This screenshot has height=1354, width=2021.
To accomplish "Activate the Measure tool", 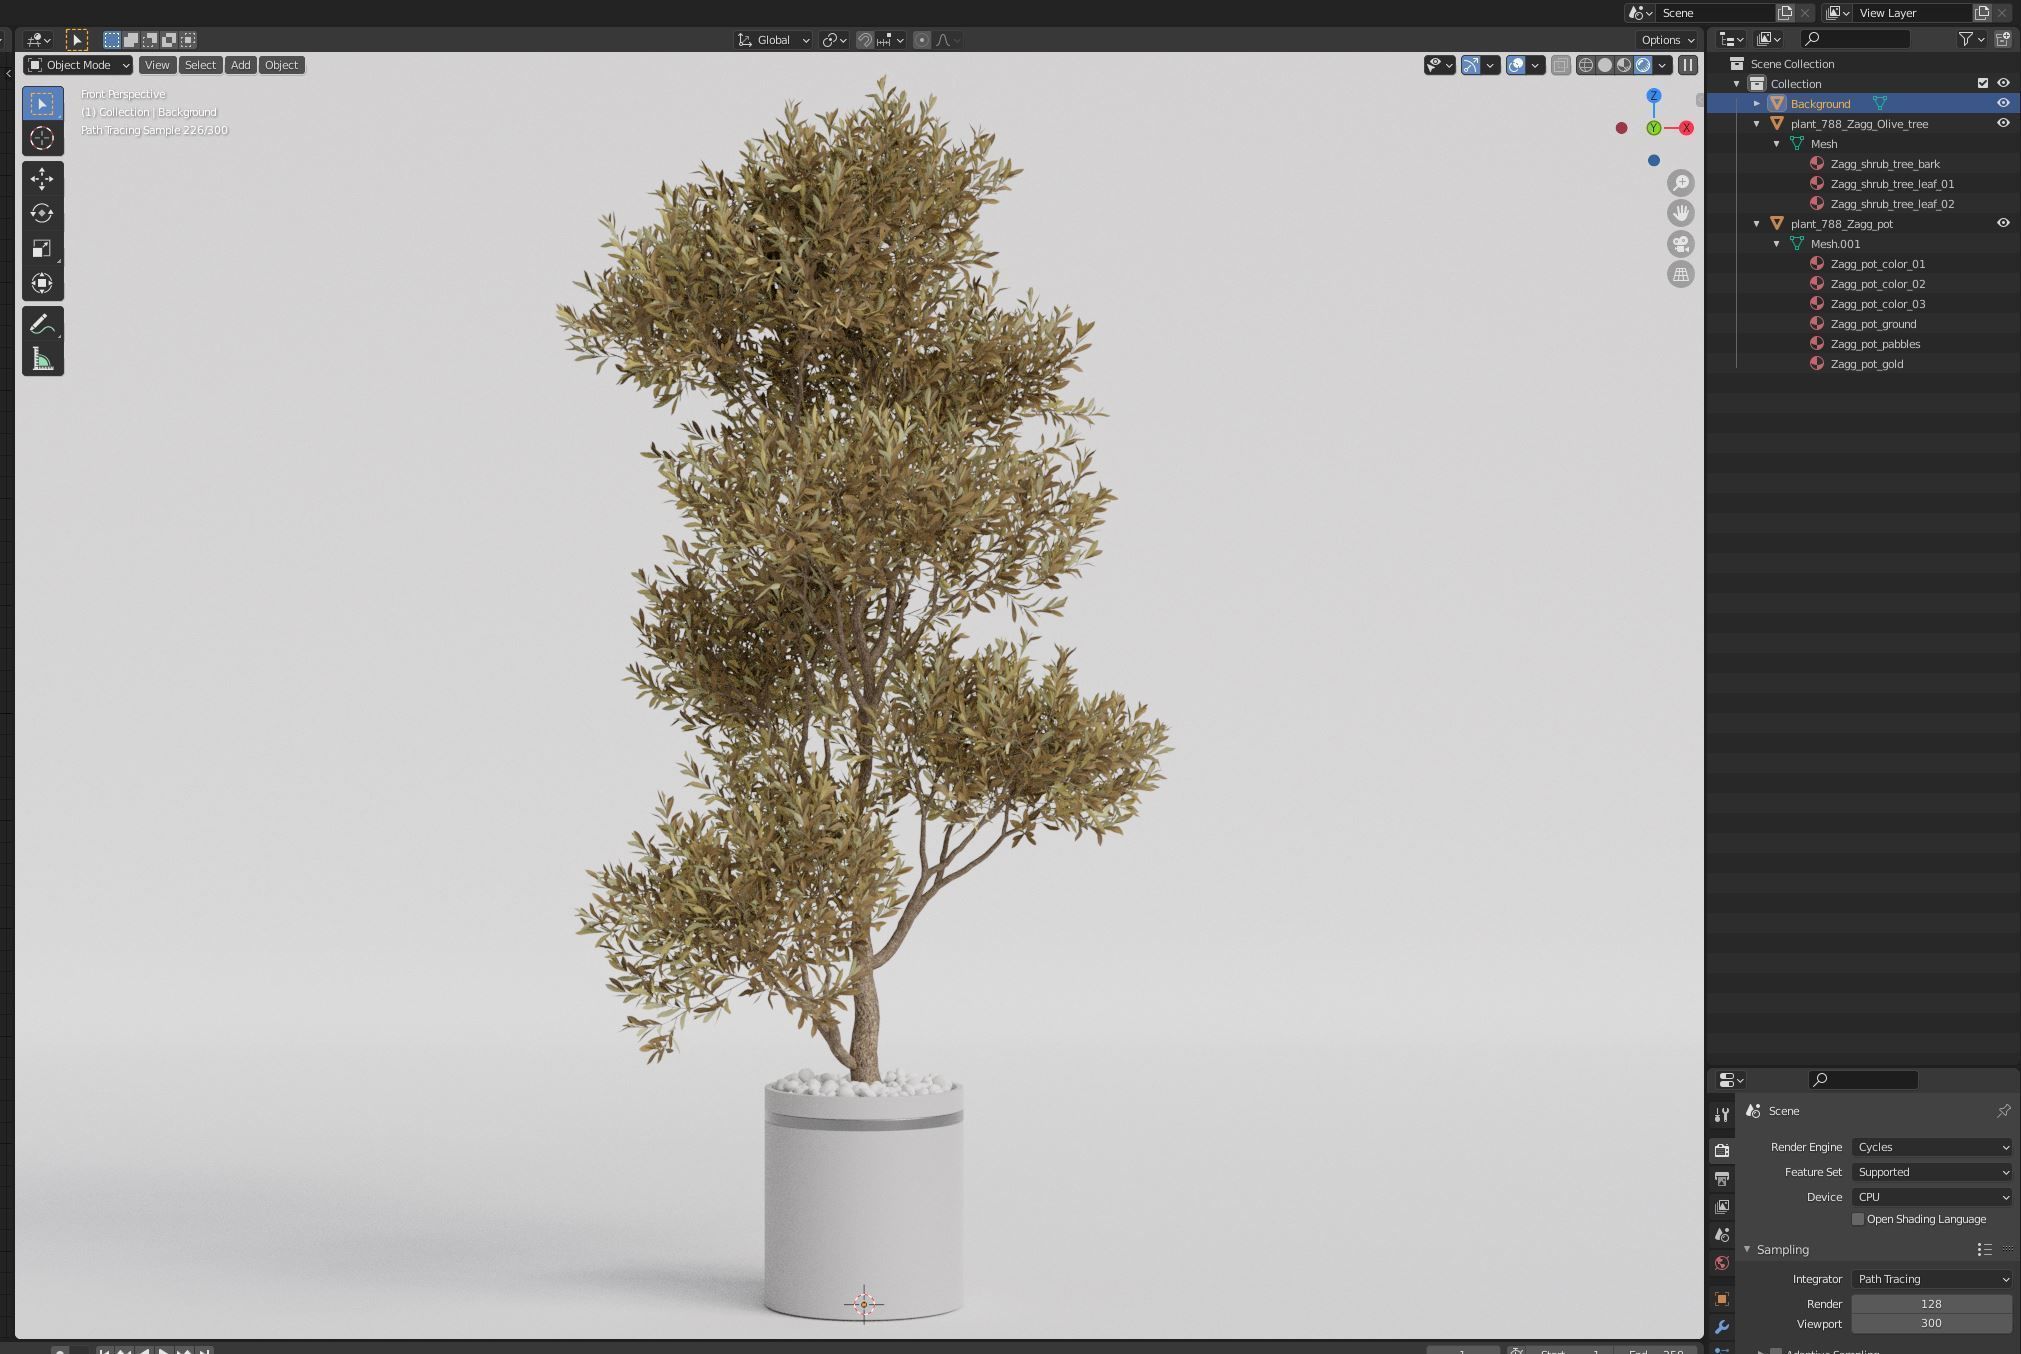I will (42, 357).
